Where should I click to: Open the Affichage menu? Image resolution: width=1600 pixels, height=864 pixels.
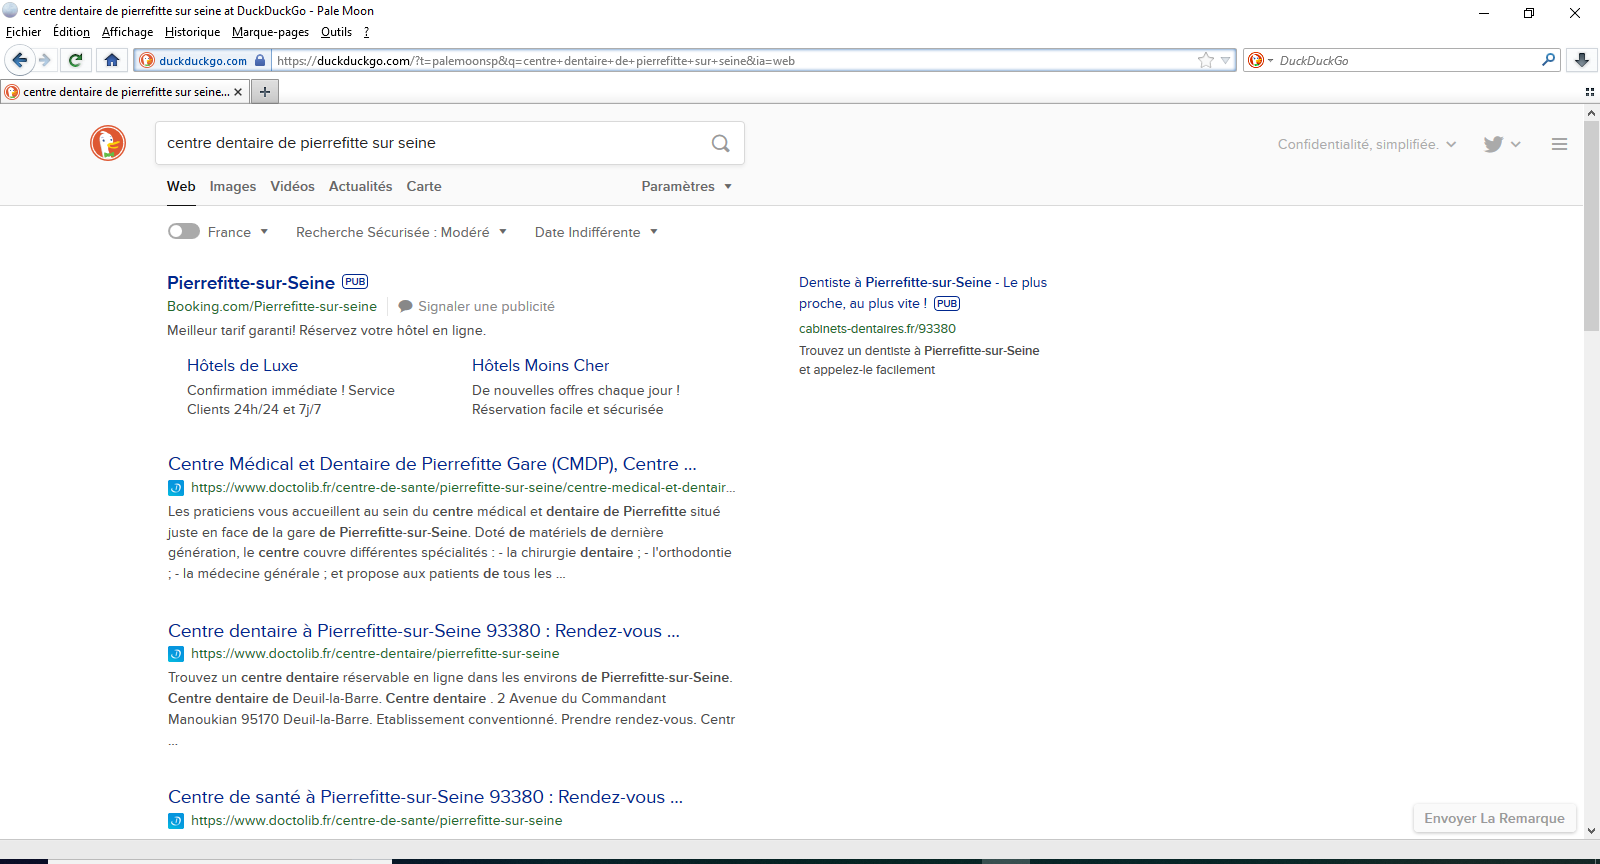[x=127, y=32]
